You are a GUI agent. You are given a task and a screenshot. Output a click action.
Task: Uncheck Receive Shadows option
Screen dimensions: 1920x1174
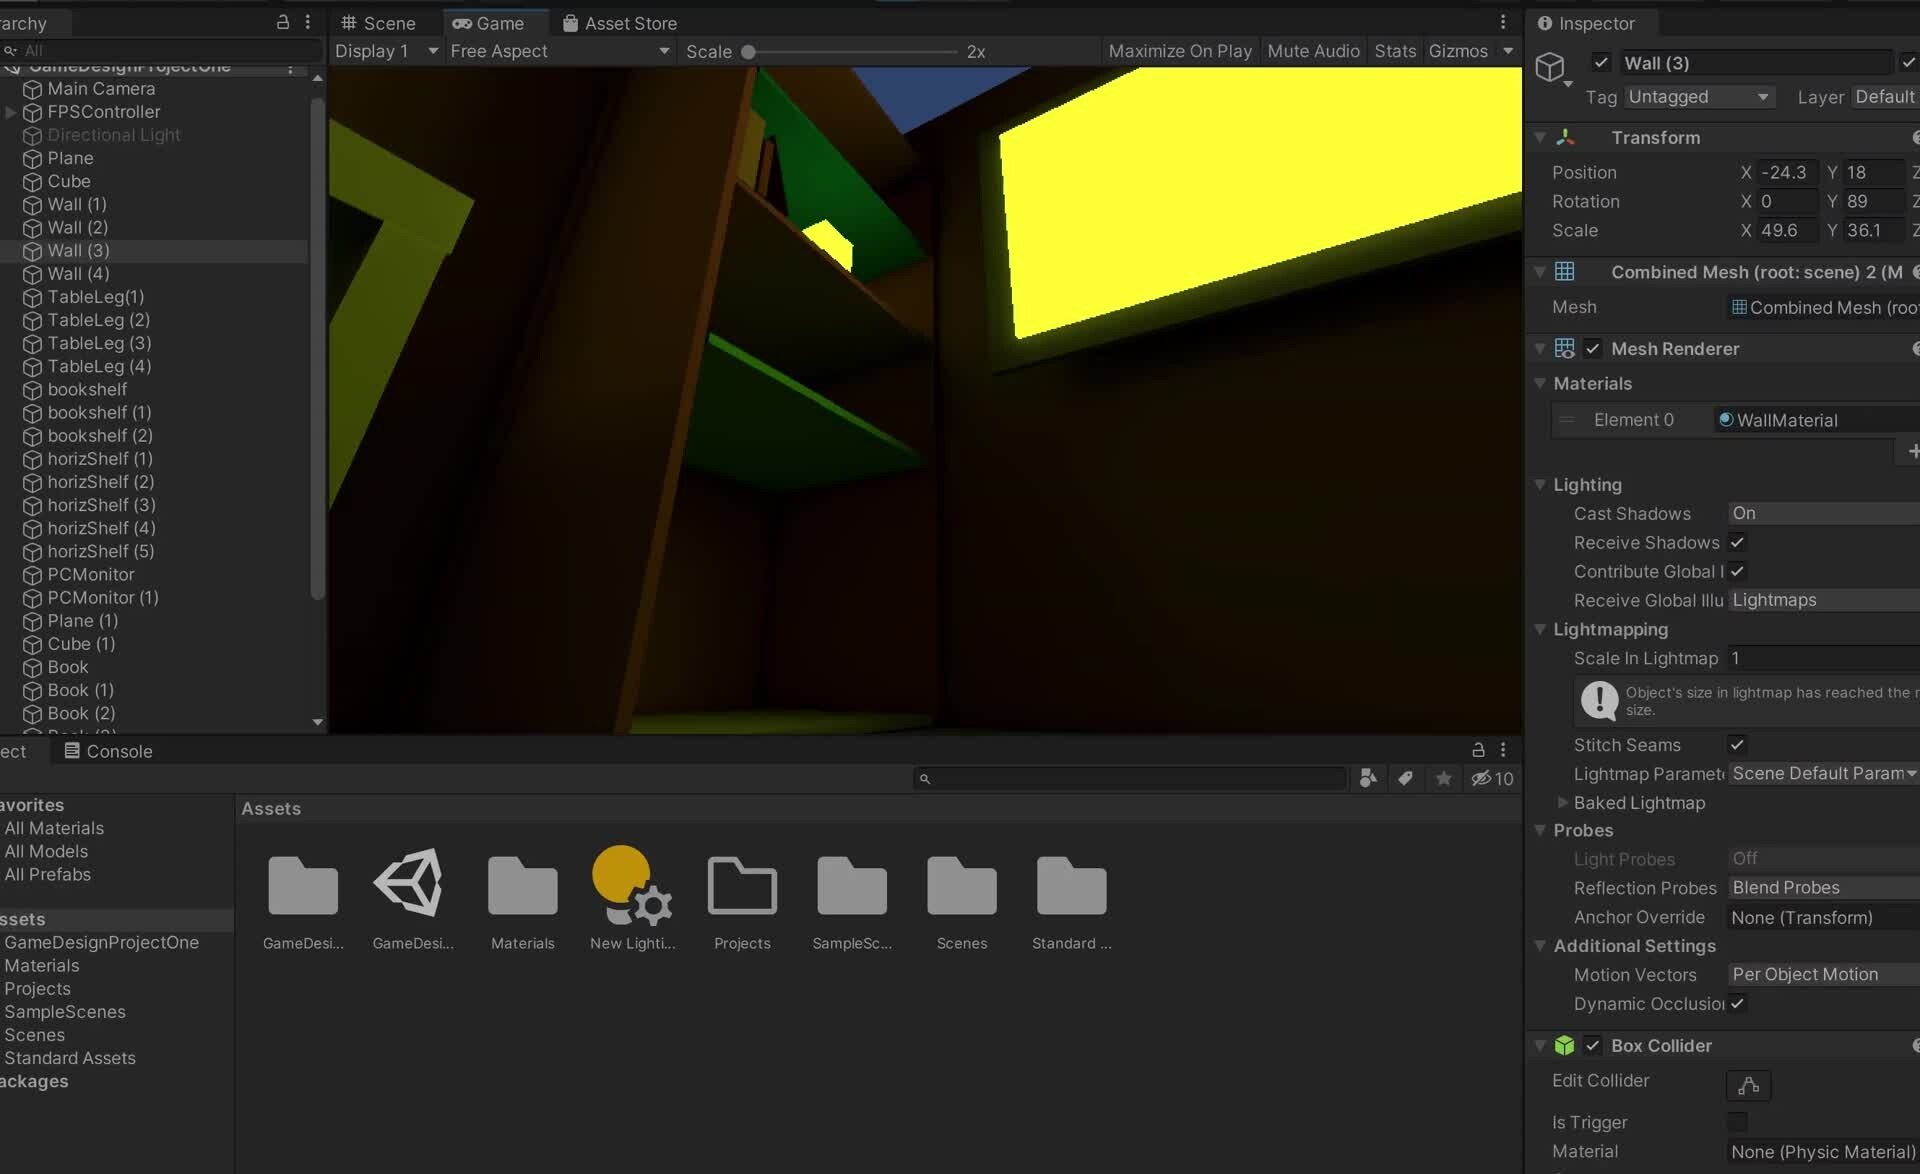click(x=1737, y=542)
